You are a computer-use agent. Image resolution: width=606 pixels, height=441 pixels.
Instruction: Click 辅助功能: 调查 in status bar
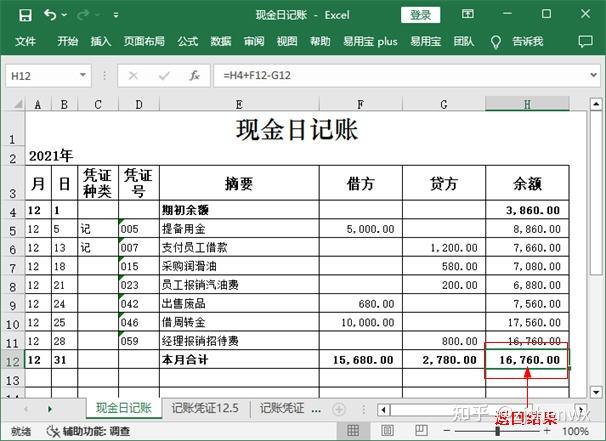pyautogui.click(x=89, y=432)
